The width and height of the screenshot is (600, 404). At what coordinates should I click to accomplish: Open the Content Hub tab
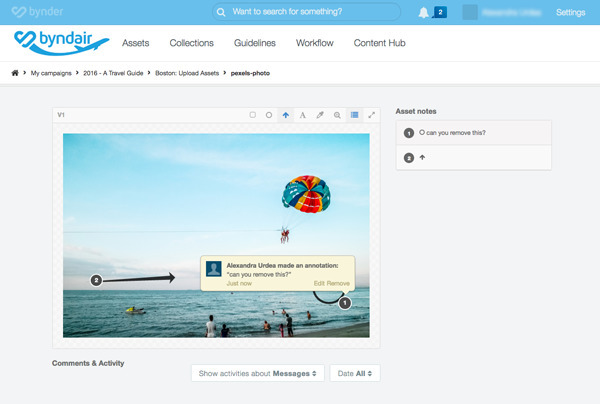379,43
